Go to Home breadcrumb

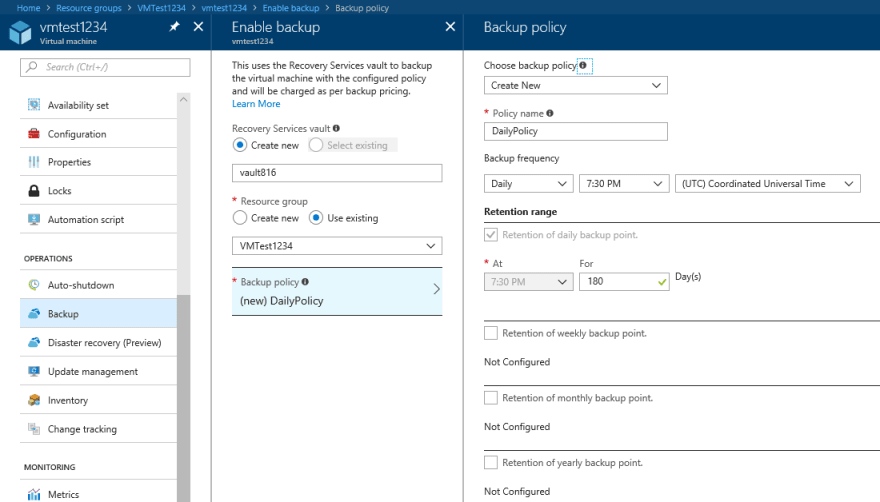28,8
